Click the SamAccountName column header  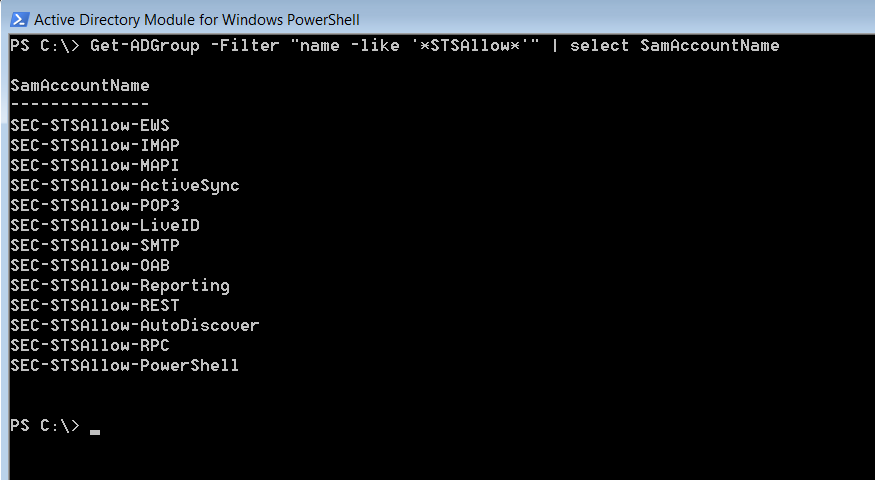click(x=80, y=85)
